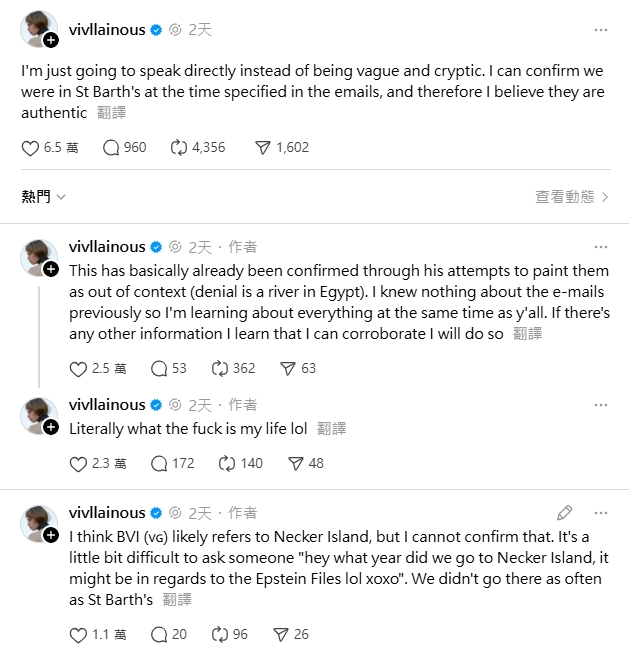Translate the Necker Island reply
The height and width of the screenshot is (656, 629).
click(x=176, y=600)
